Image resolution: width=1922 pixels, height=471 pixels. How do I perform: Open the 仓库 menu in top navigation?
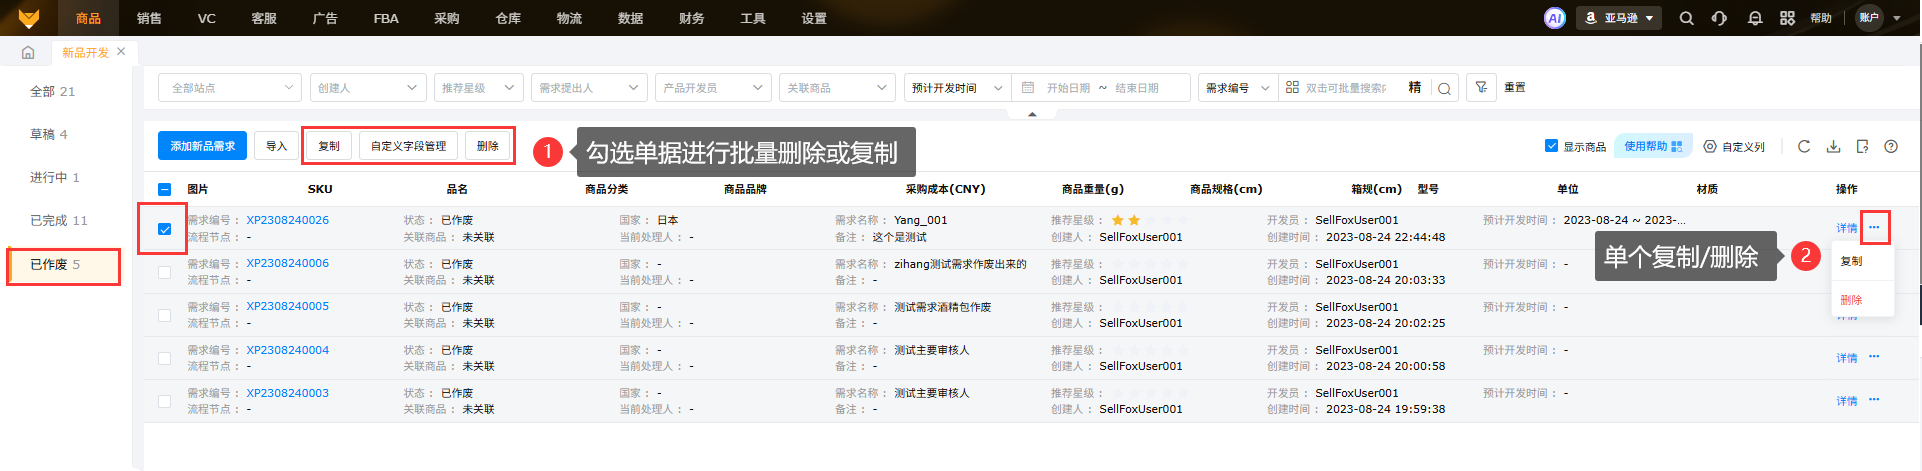pyautogui.click(x=508, y=18)
